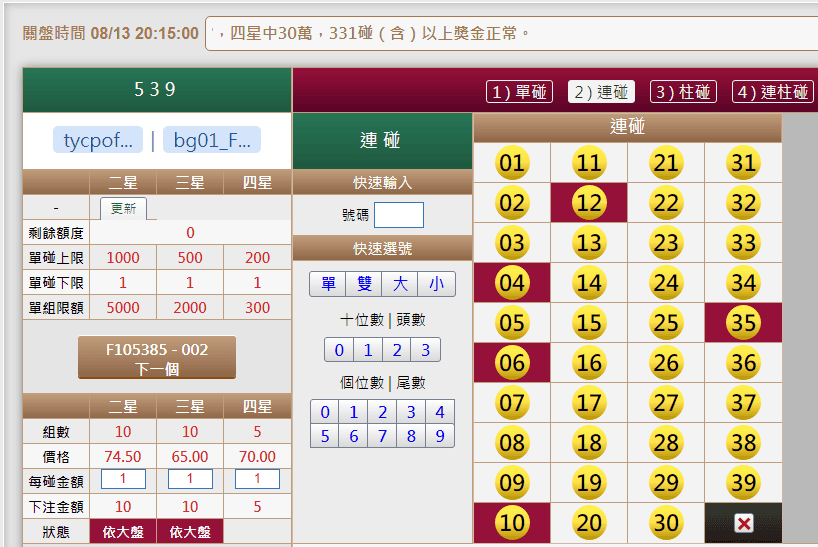
Task: Pick ball number 32
Action: [x=743, y=203]
